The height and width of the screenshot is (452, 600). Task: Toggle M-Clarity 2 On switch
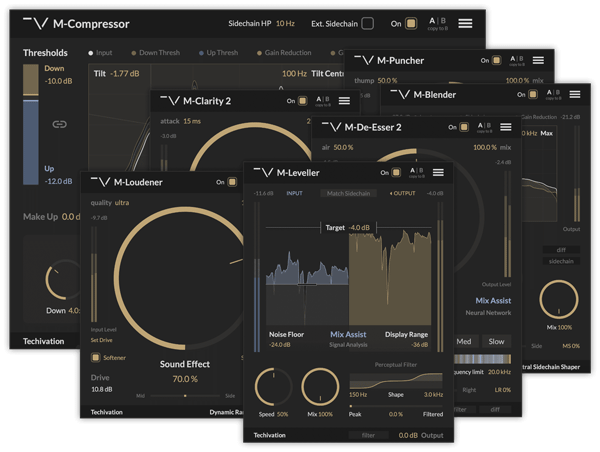pos(303,101)
